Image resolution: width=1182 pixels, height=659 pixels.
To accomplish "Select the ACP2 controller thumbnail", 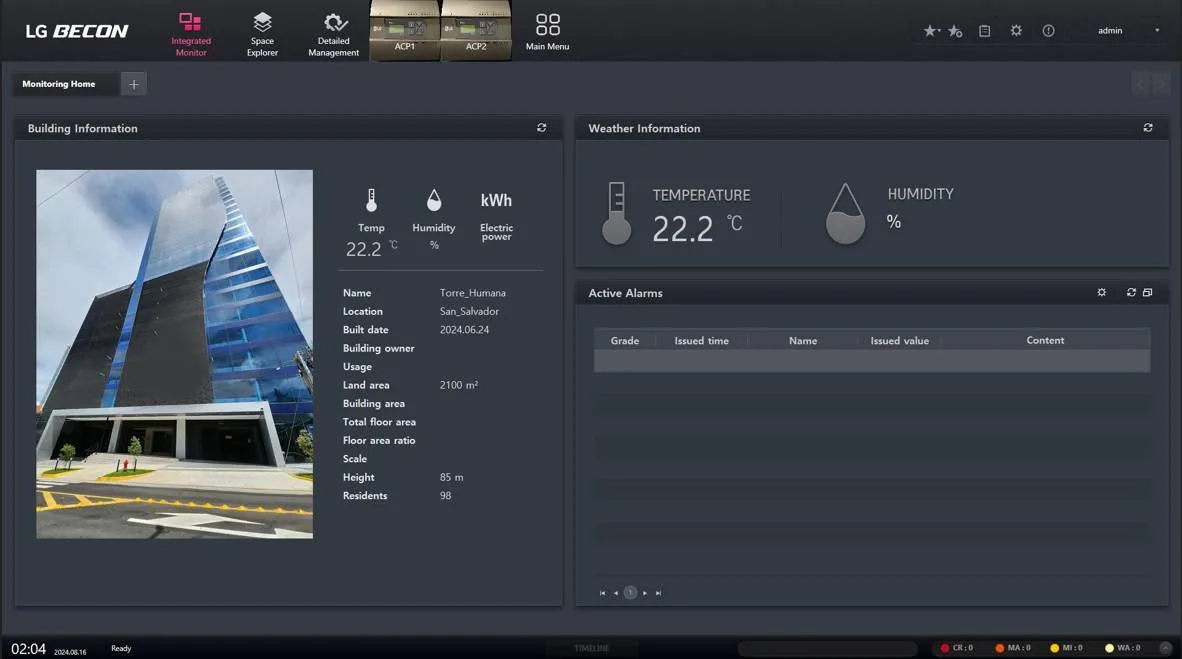I will (x=476, y=30).
